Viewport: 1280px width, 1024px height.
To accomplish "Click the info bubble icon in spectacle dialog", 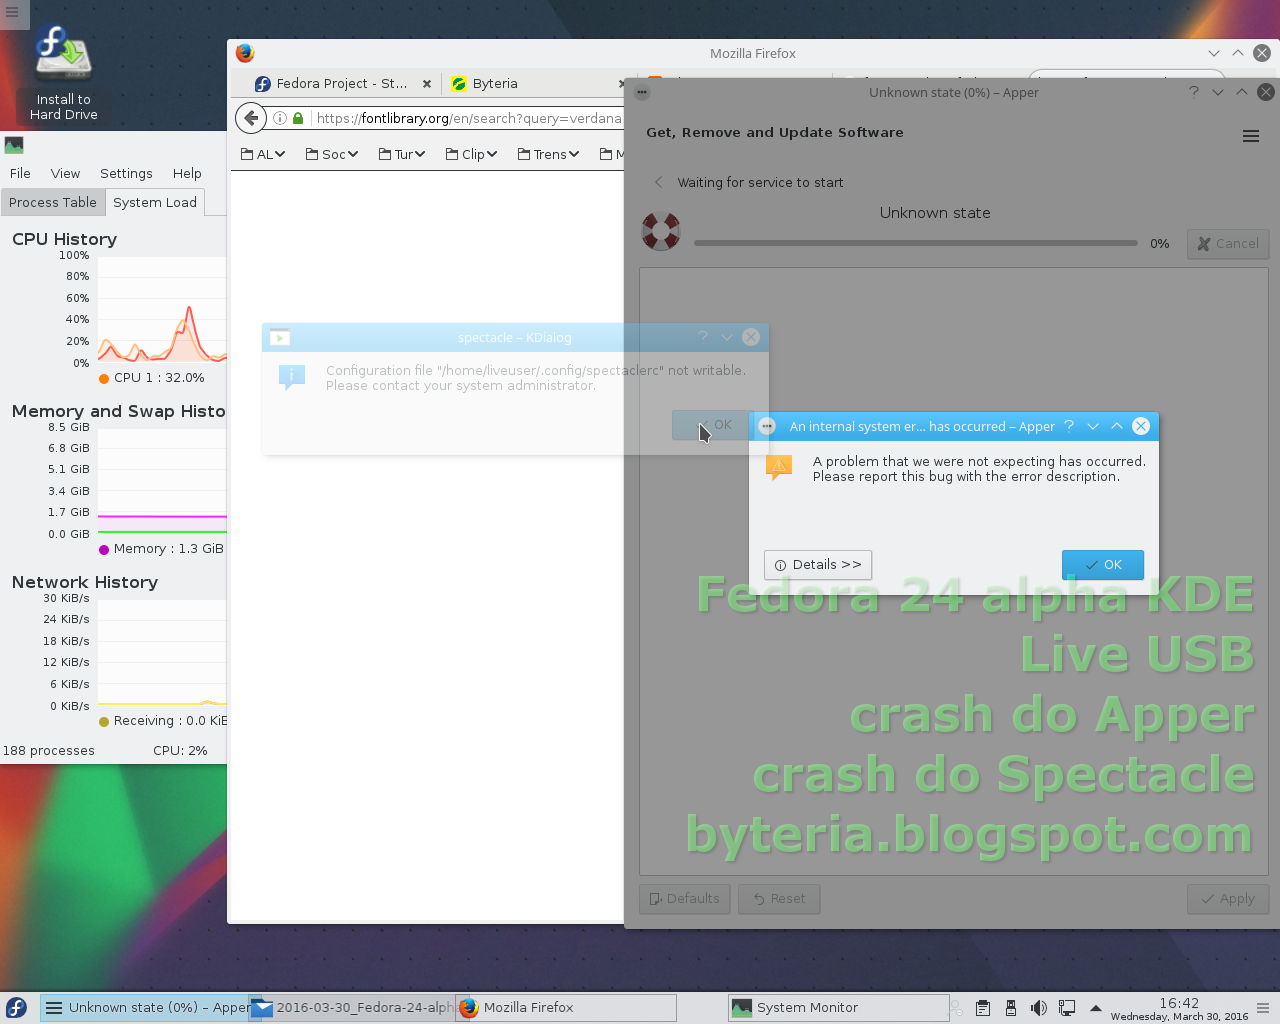I will tap(291, 376).
